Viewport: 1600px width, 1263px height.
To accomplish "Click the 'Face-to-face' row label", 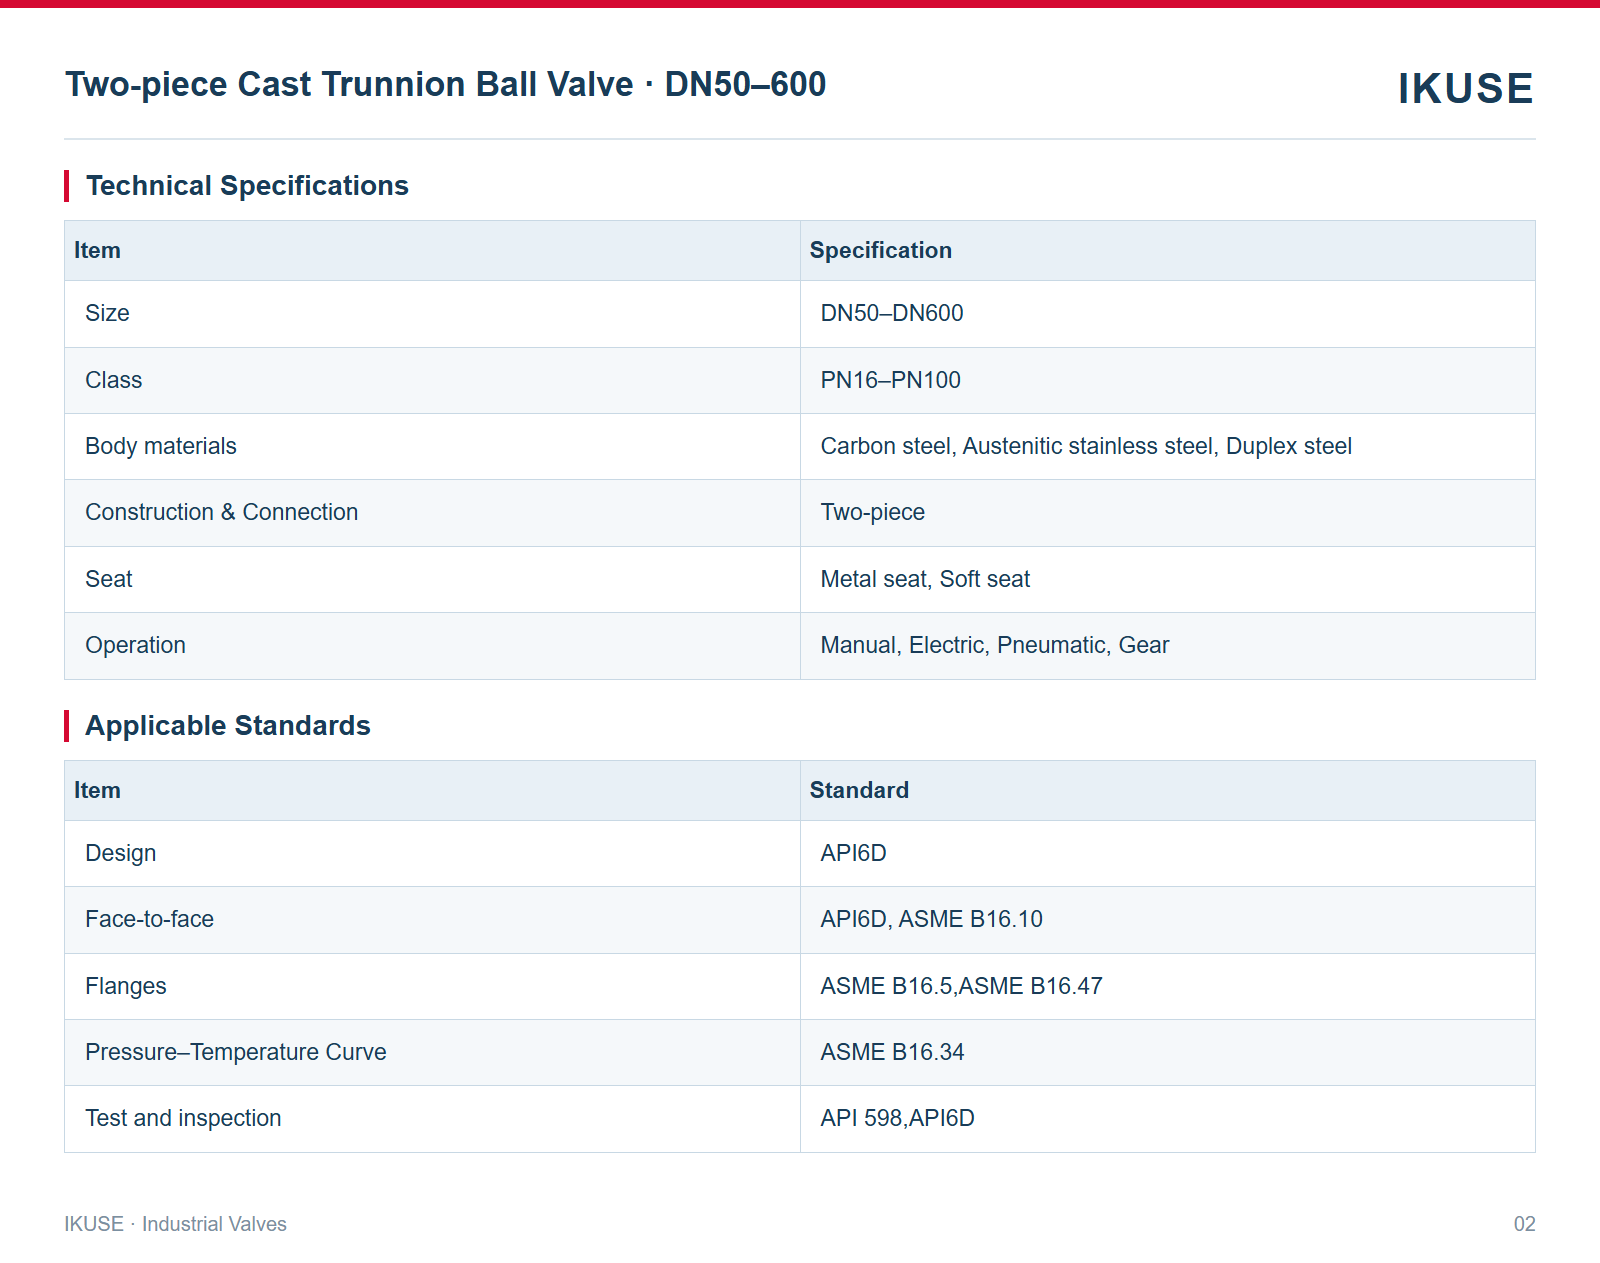I will click(x=149, y=920).
